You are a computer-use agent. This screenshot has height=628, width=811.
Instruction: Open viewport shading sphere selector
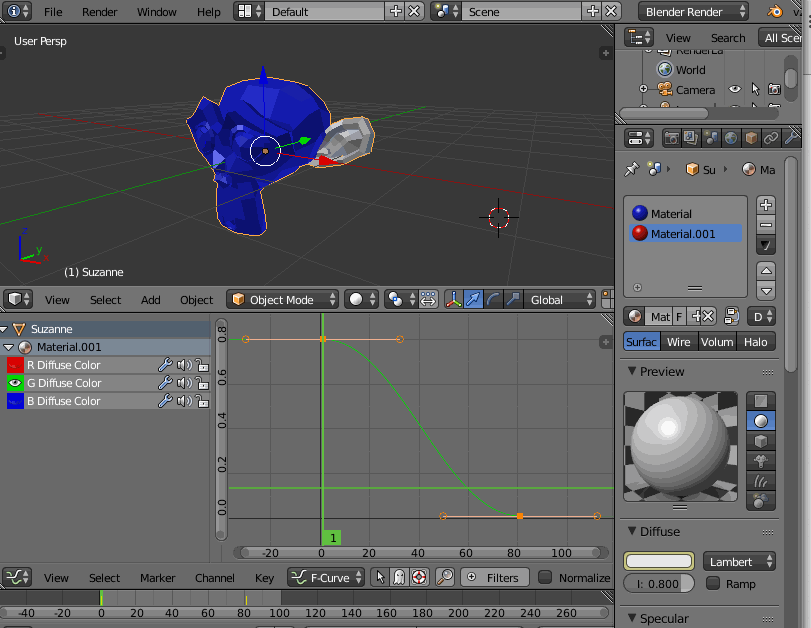coord(362,300)
